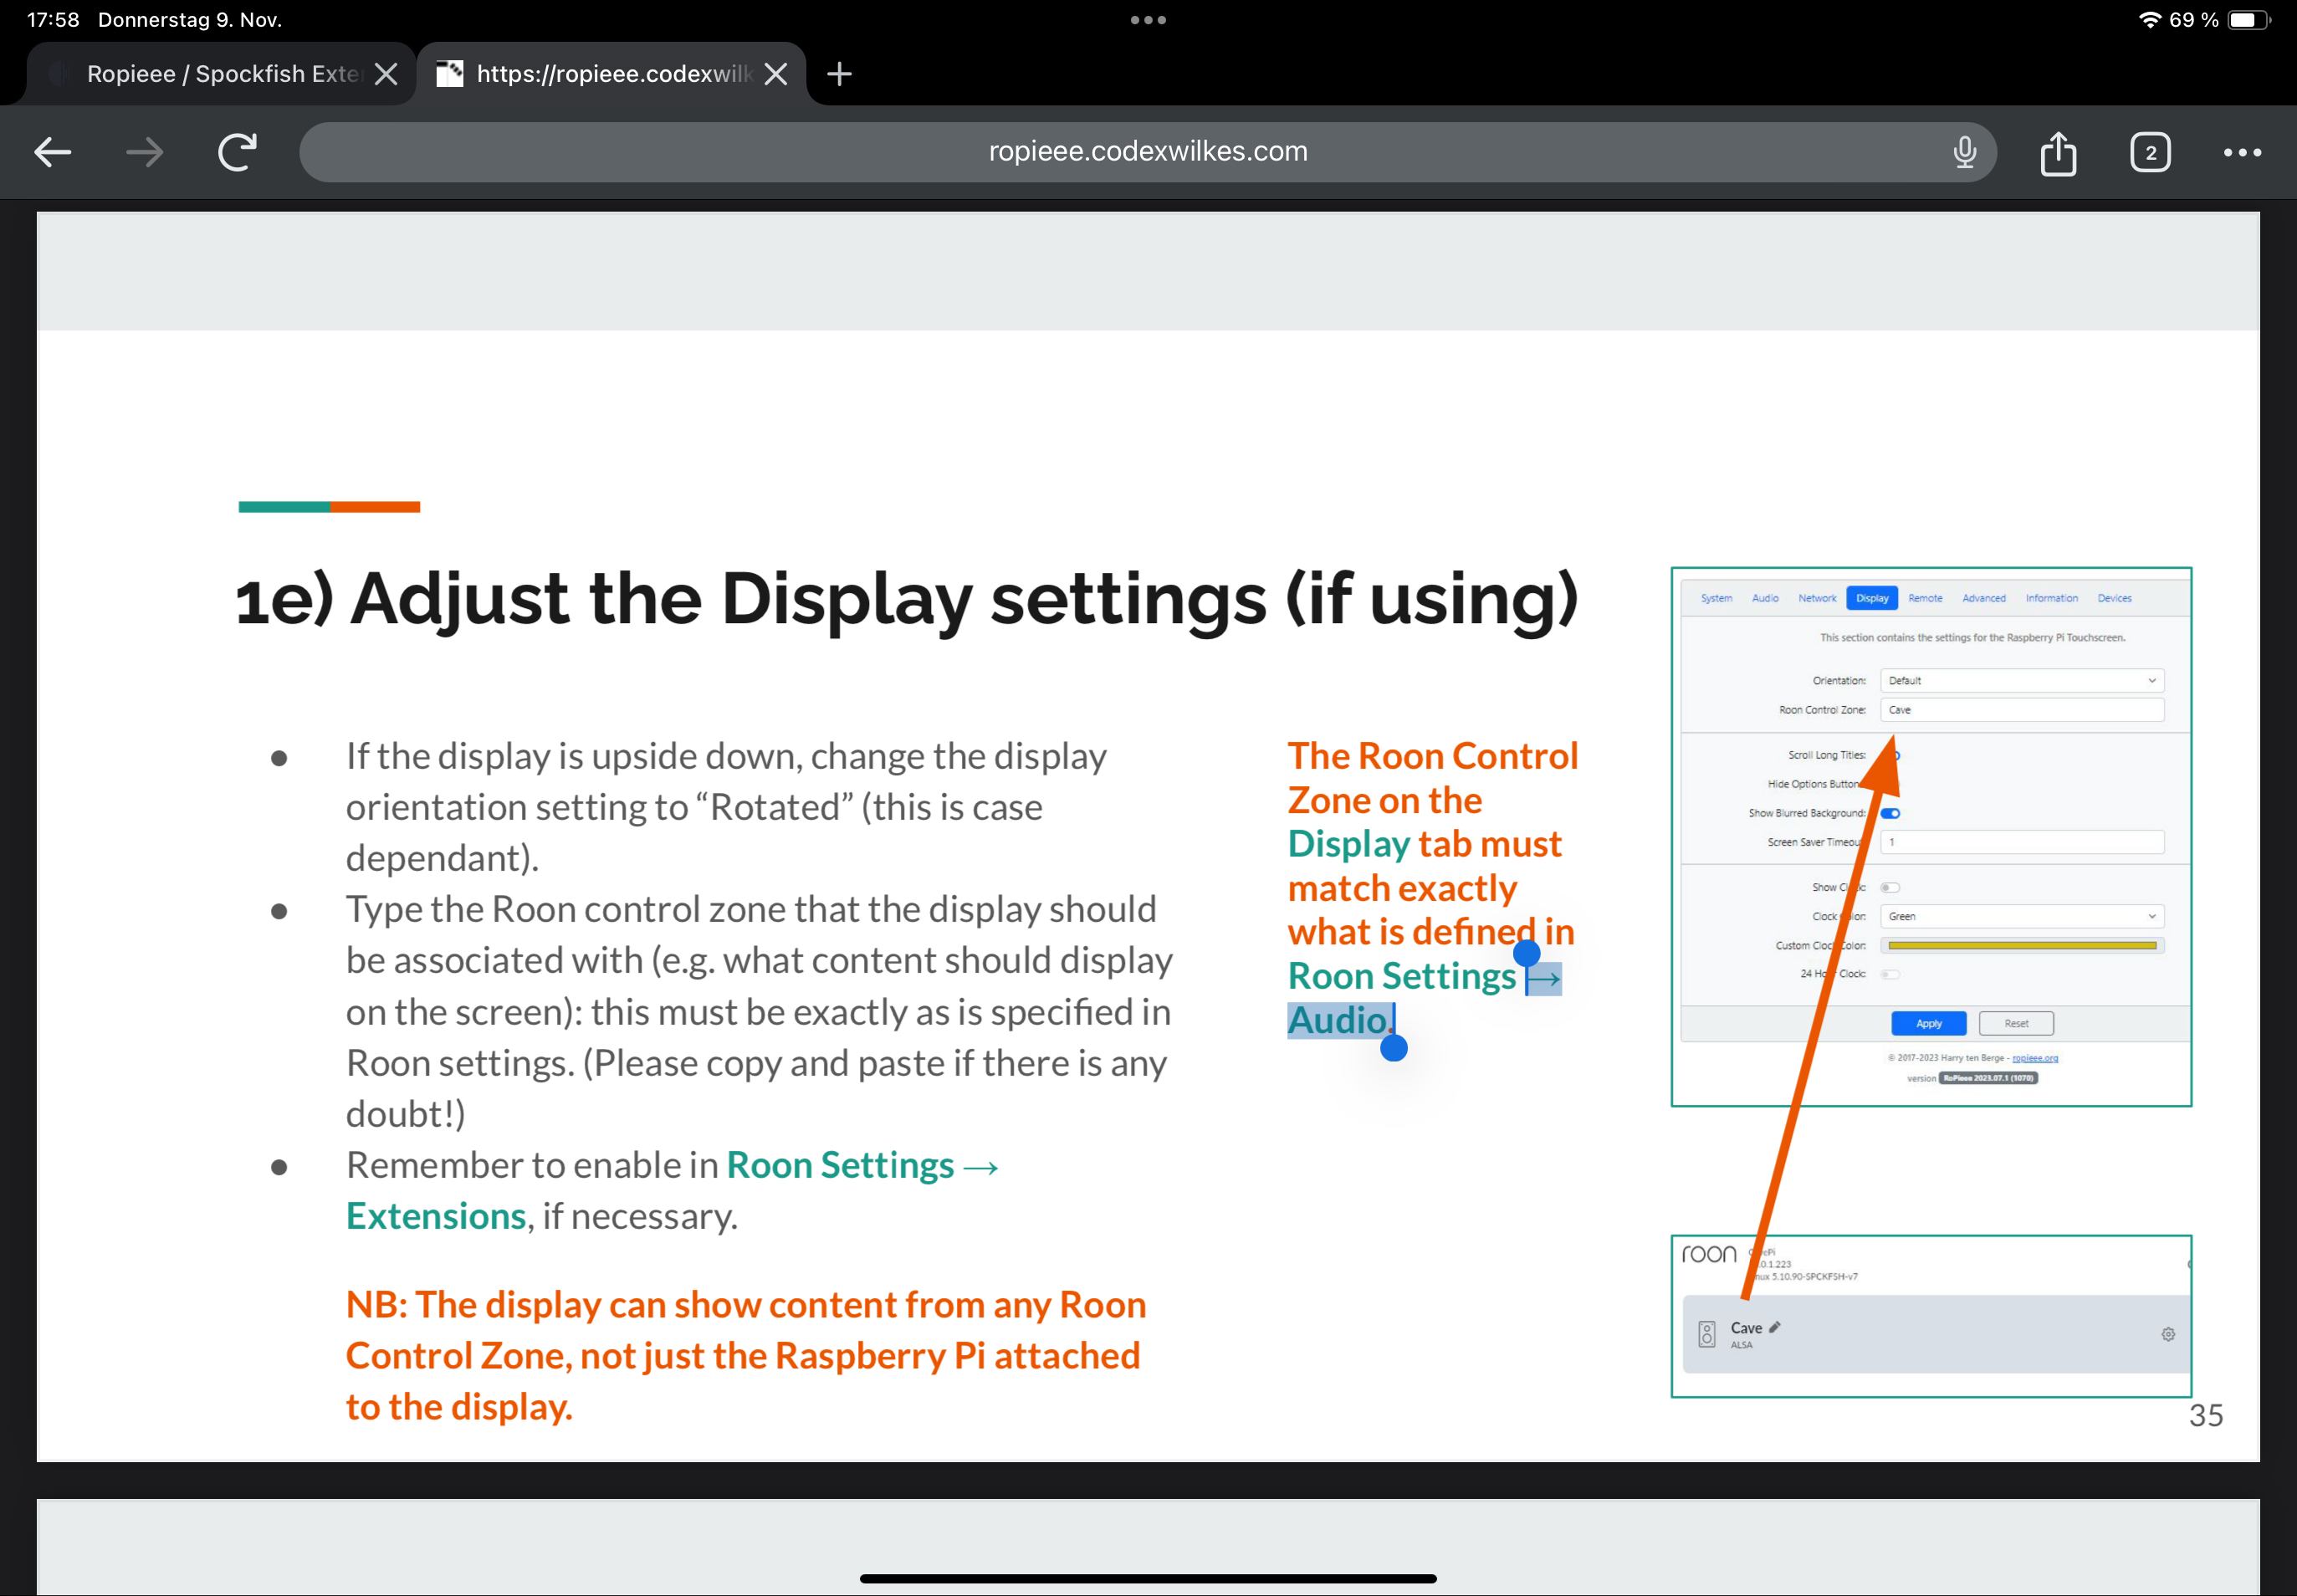
Task: Click the pencil icon to rename Cave zone
Action: click(x=1775, y=1327)
